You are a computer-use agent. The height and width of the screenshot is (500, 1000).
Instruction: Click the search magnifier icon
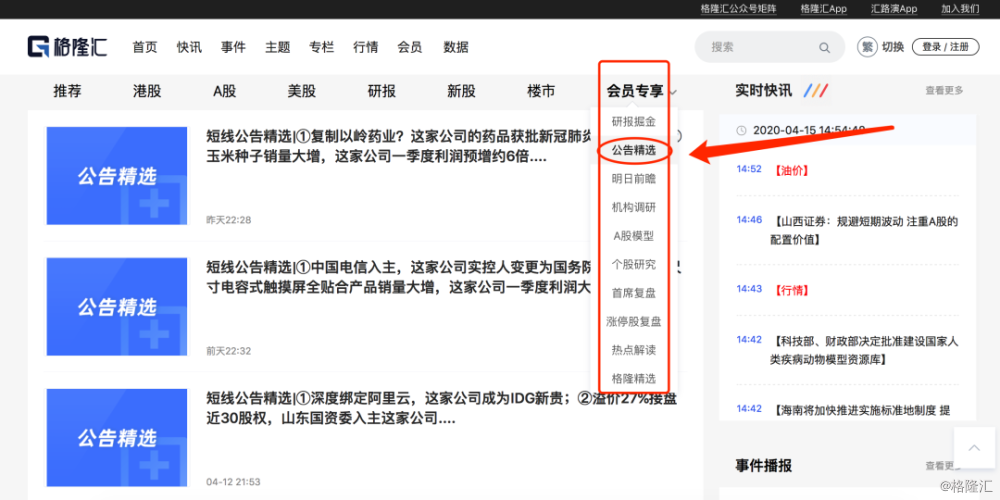(825, 47)
